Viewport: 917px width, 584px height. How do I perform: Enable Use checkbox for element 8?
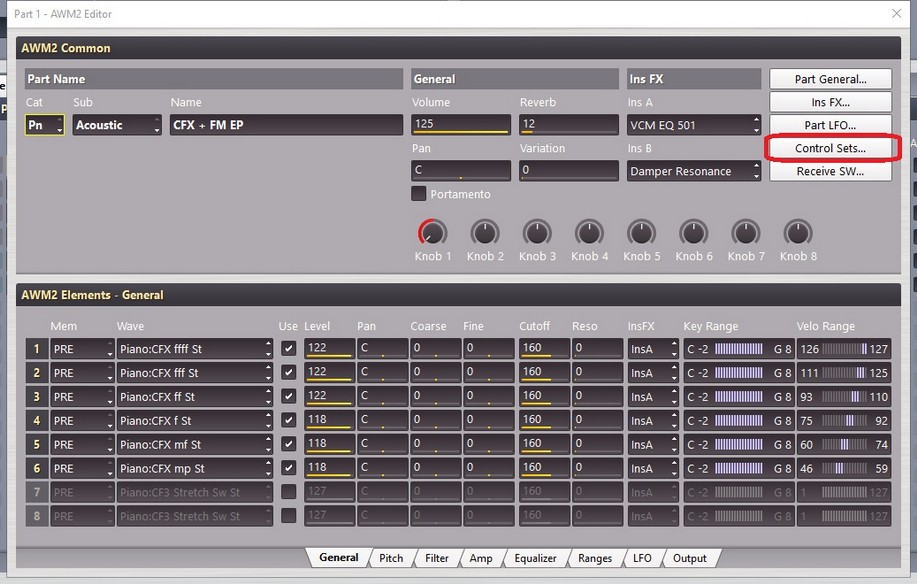[288, 516]
